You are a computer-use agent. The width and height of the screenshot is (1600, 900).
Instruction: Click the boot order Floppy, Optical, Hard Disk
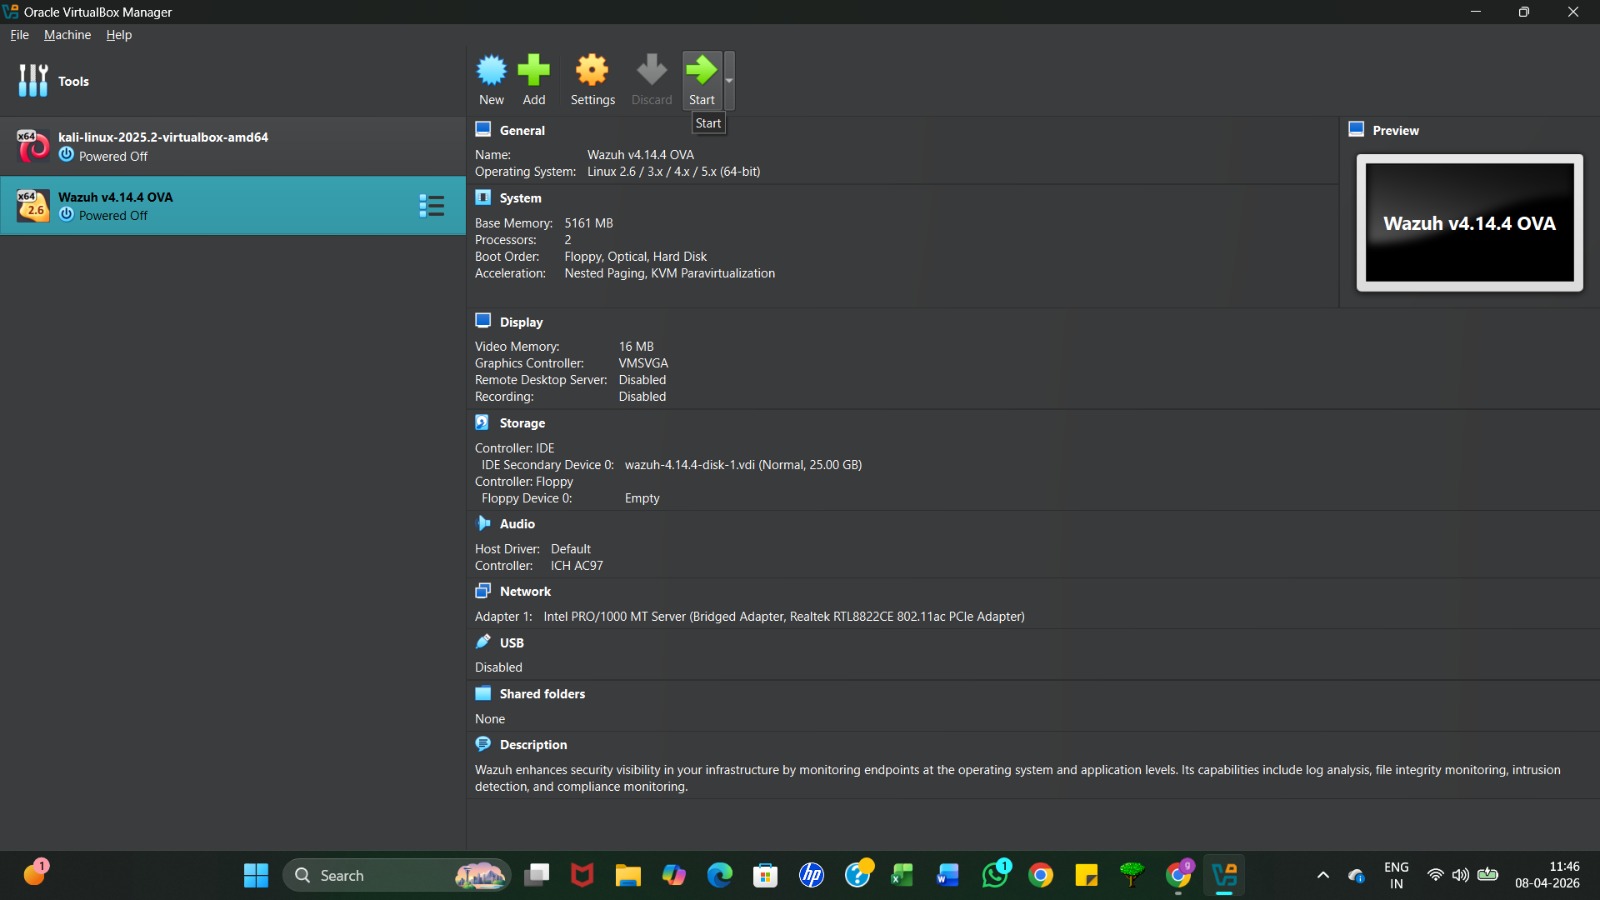[x=635, y=257]
